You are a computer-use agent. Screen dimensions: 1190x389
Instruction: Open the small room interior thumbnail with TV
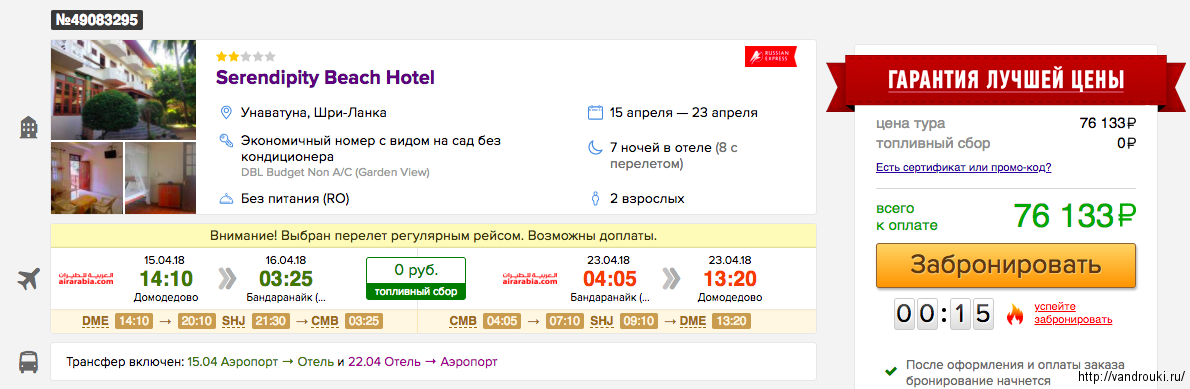tap(87, 178)
